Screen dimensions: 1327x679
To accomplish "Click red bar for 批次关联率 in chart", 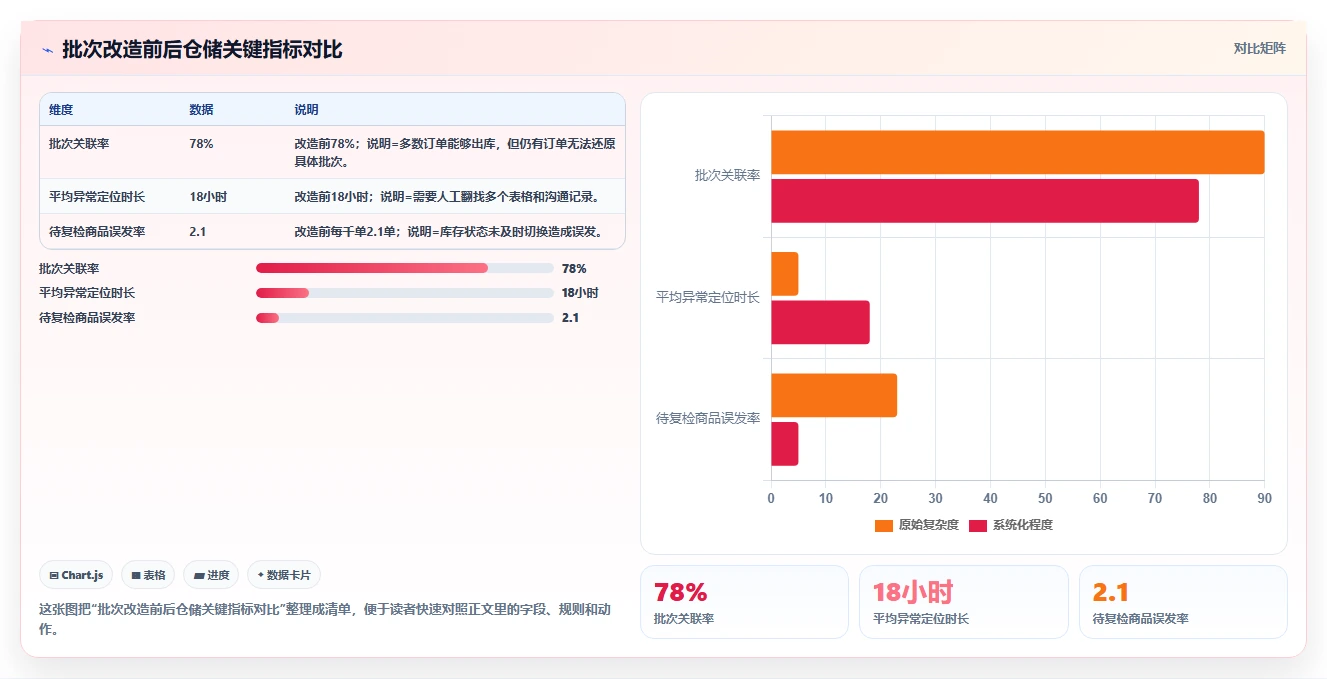I will click(984, 201).
